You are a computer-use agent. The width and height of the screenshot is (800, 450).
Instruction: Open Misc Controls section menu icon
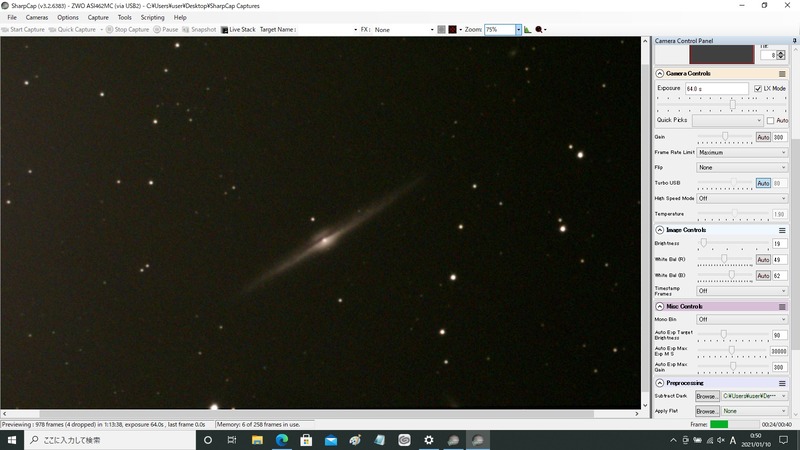[x=782, y=307]
